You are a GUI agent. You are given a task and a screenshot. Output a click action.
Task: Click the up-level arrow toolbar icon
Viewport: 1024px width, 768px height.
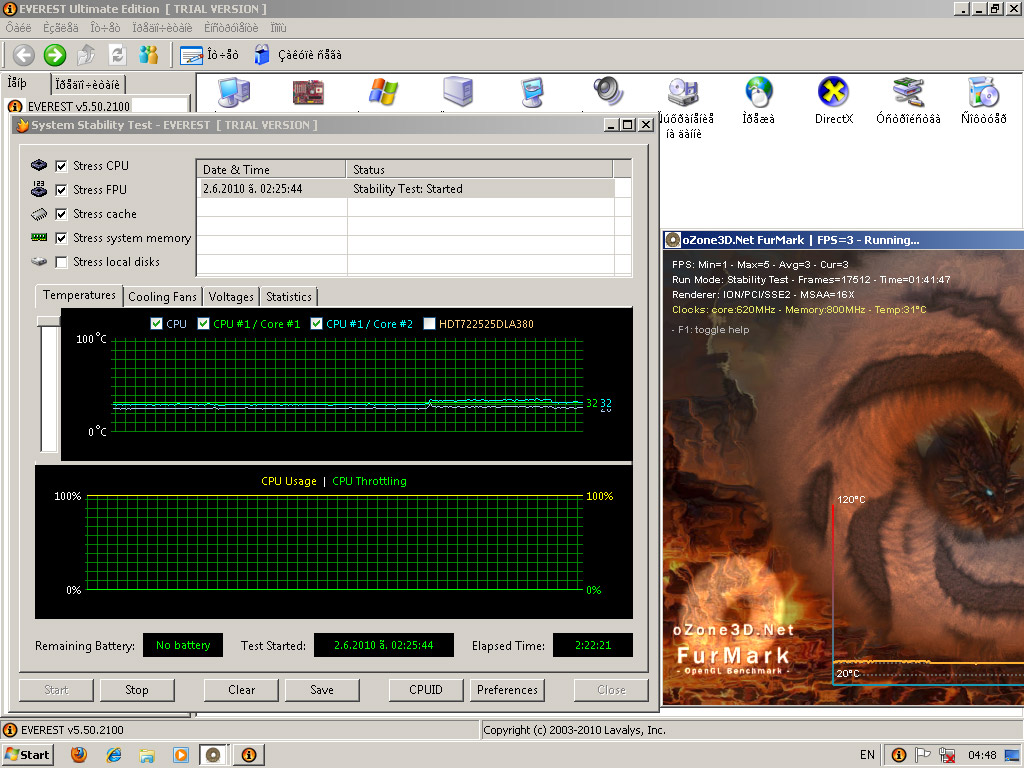(x=86, y=55)
